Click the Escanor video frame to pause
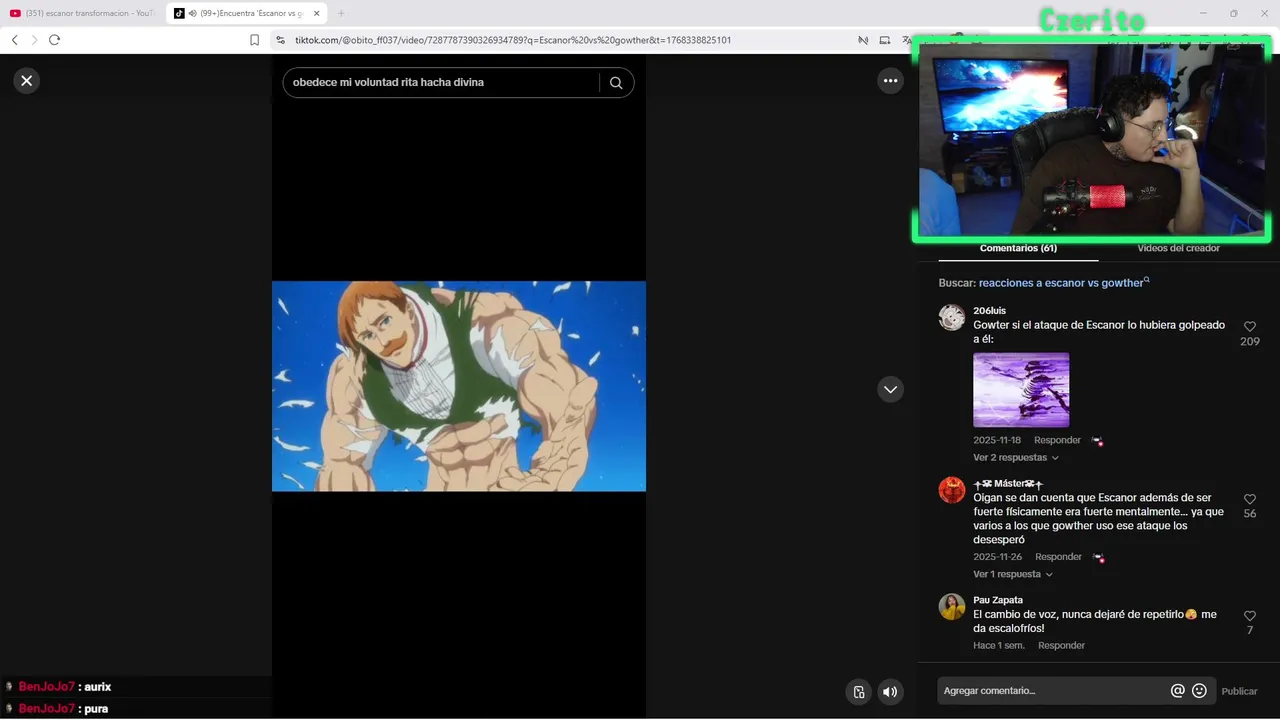1280x720 pixels. [459, 386]
